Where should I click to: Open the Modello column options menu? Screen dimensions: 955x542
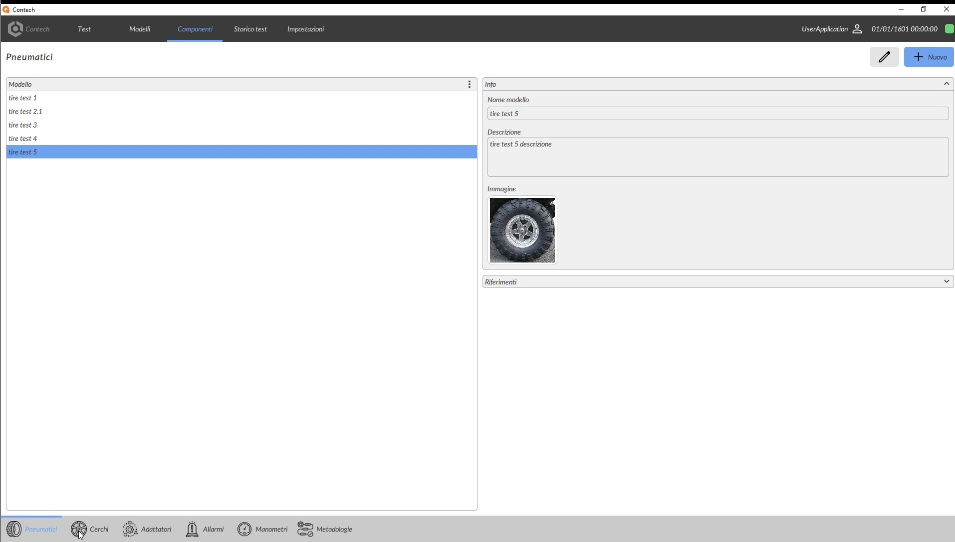(x=469, y=85)
